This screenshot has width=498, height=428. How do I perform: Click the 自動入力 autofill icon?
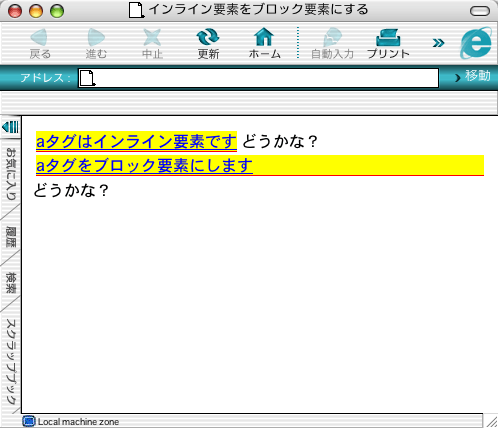pyautogui.click(x=332, y=37)
